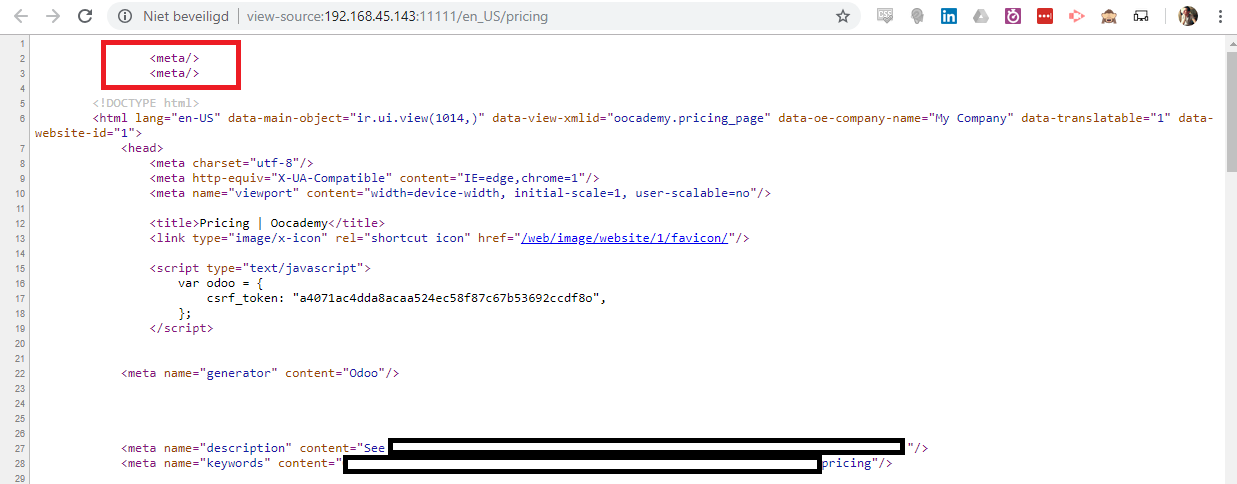
Task: Click the meta generator content="Odoo" line
Action: [x=261, y=373]
